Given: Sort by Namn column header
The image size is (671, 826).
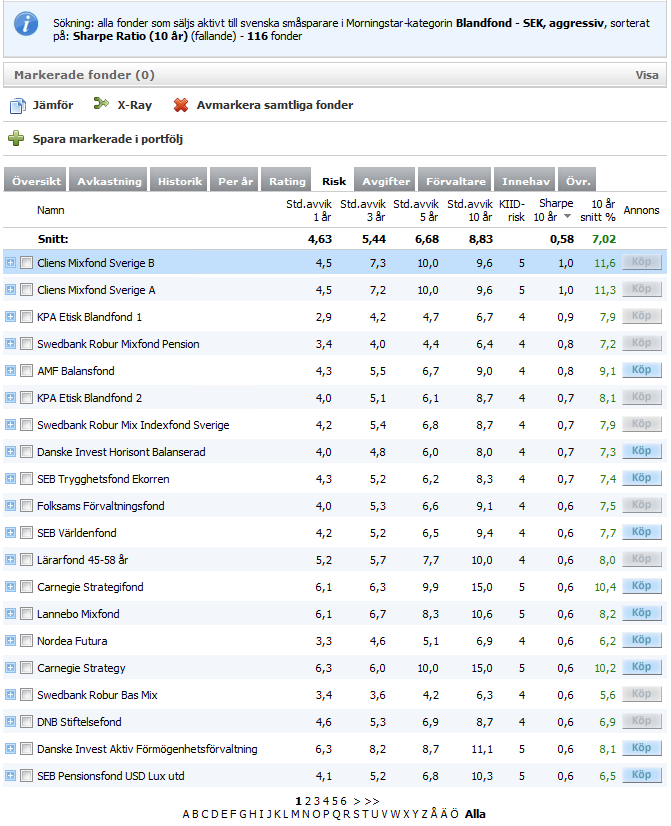Looking at the screenshot, I should (51, 210).
